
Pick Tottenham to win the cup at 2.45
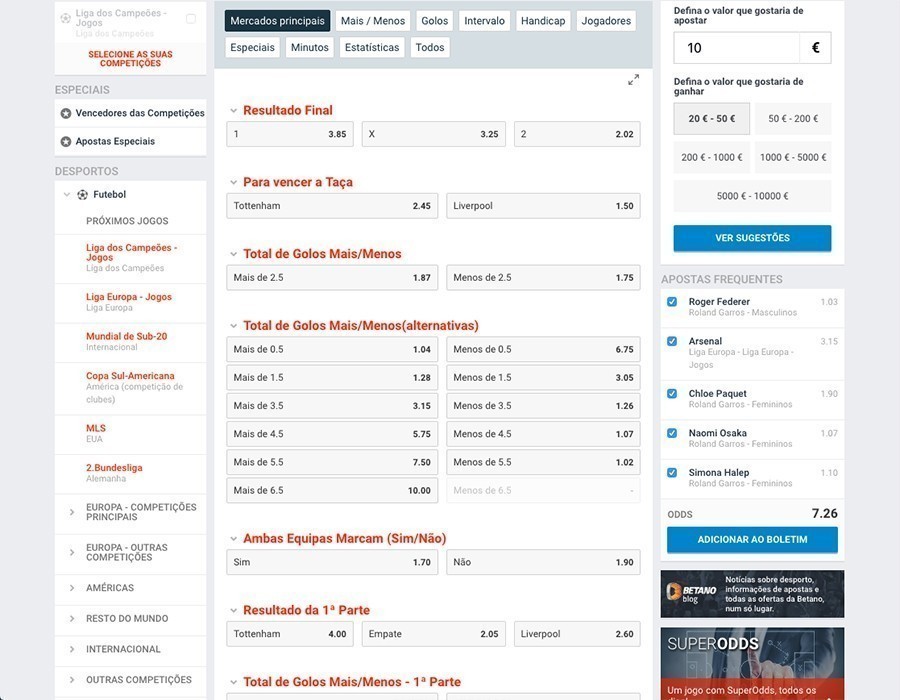[332, 206]
